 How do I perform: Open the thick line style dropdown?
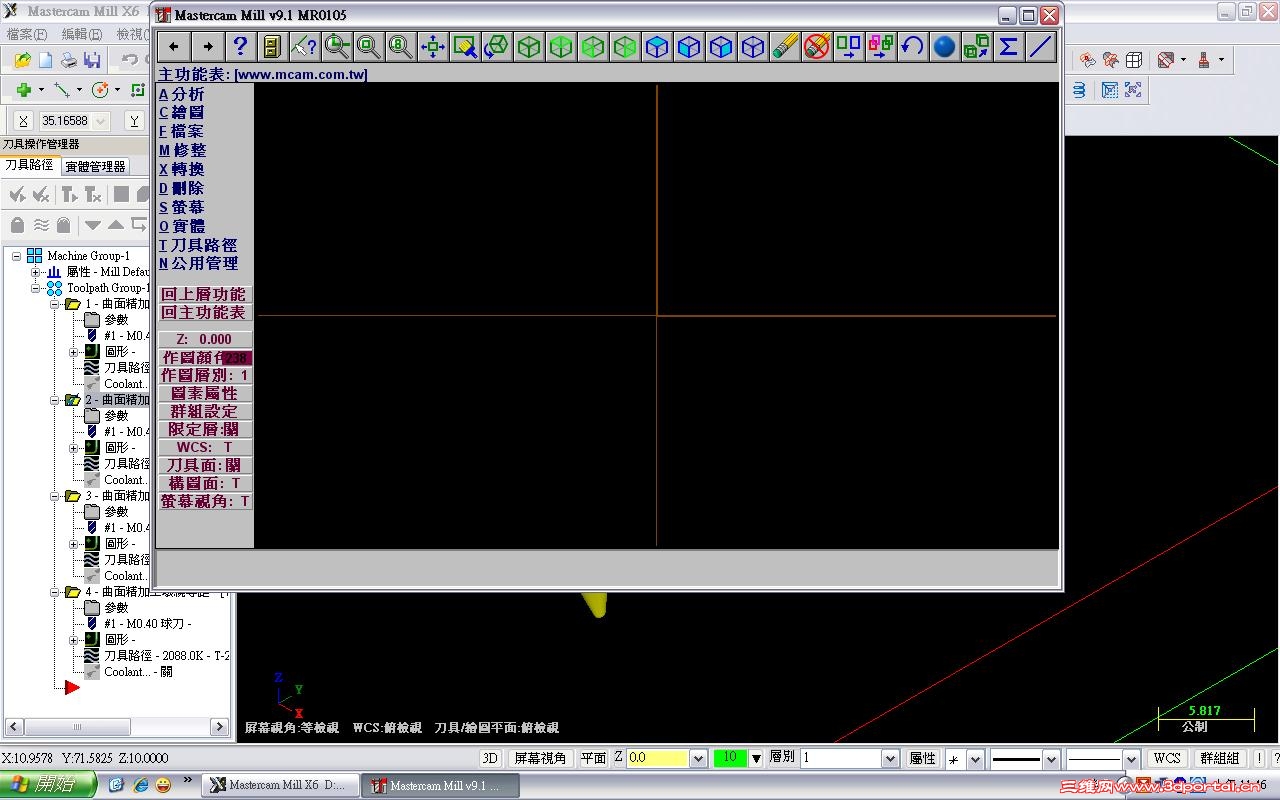coord(1051,759)
